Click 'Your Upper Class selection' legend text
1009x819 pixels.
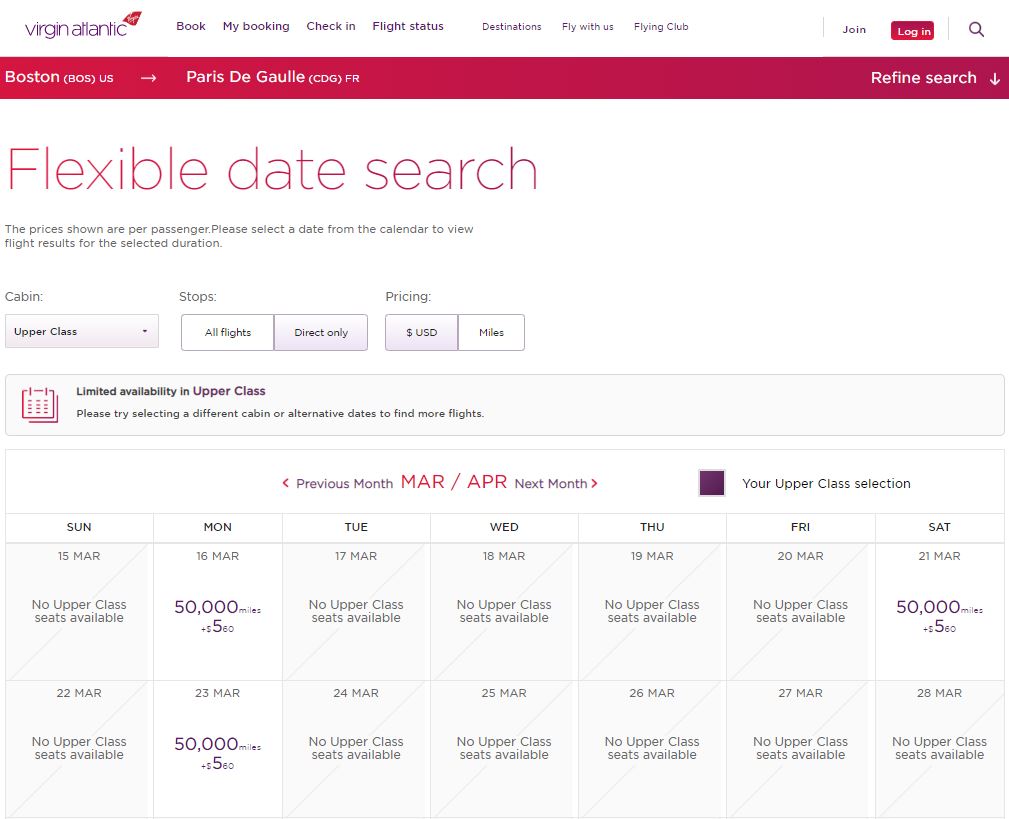826,483
